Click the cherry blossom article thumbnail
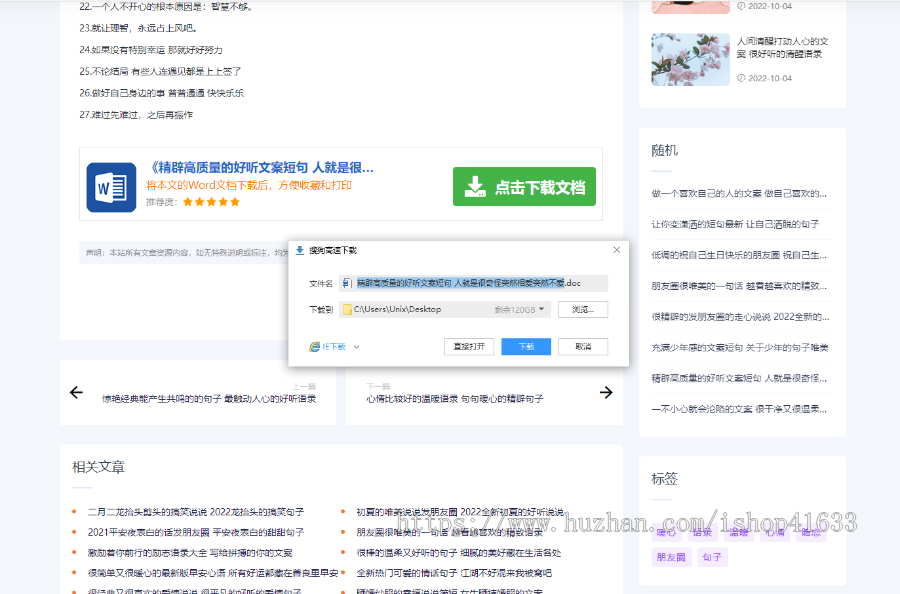This screenshot has height=594, width=900. 690,60
